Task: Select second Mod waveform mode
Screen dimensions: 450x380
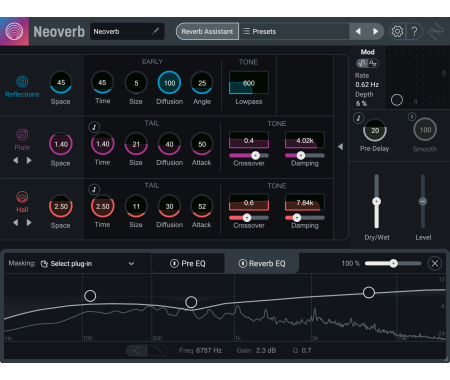Action: point(373,63)
